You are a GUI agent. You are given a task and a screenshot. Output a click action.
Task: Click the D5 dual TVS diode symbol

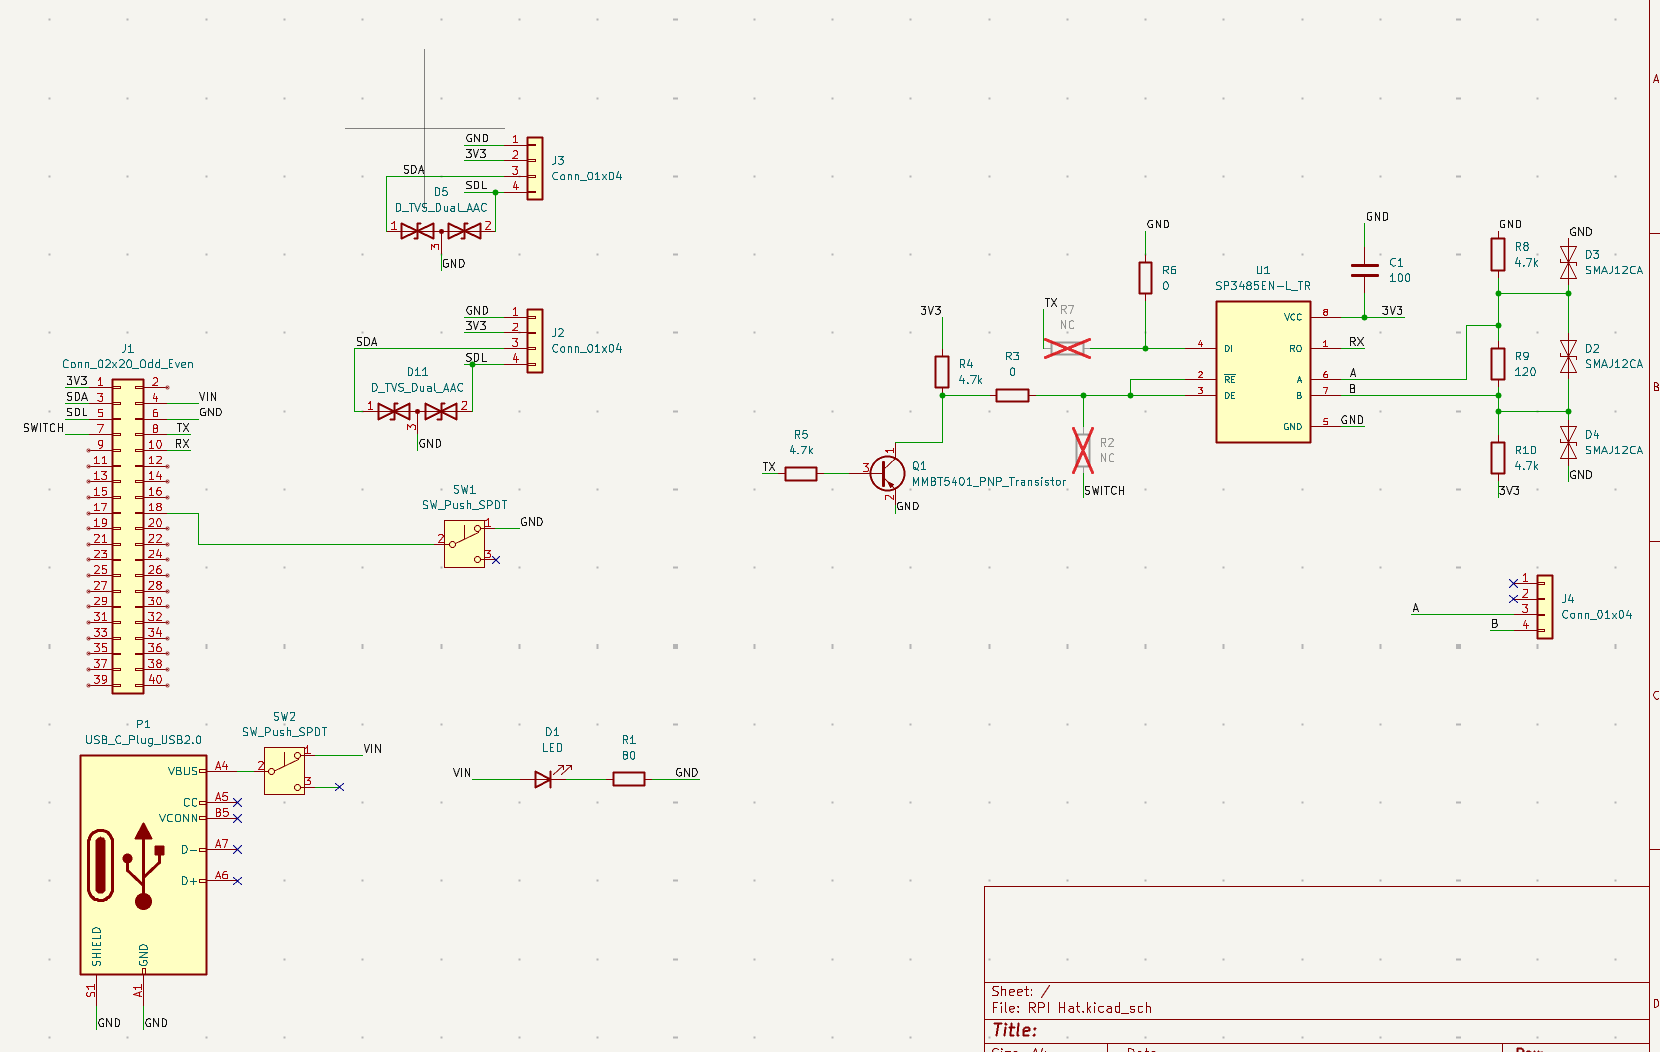coord(441,231)
